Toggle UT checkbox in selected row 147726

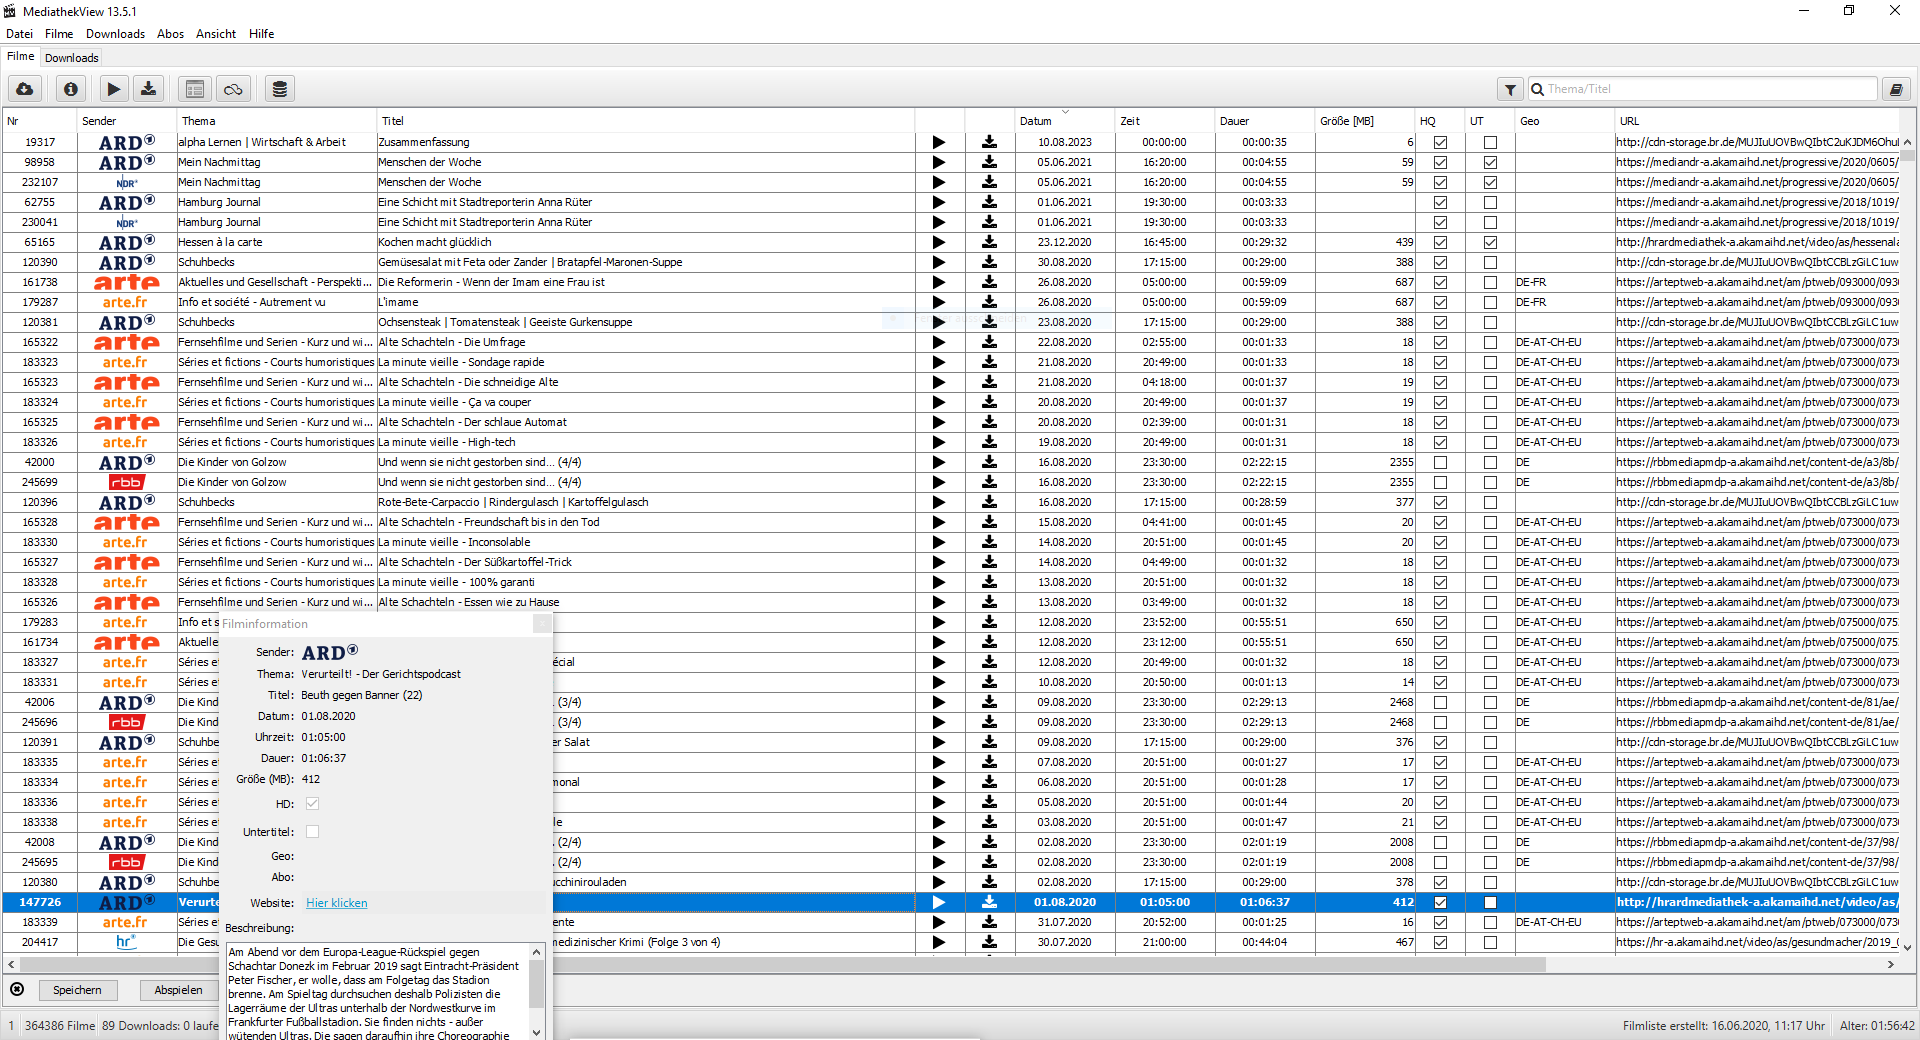pos(1490,902)
